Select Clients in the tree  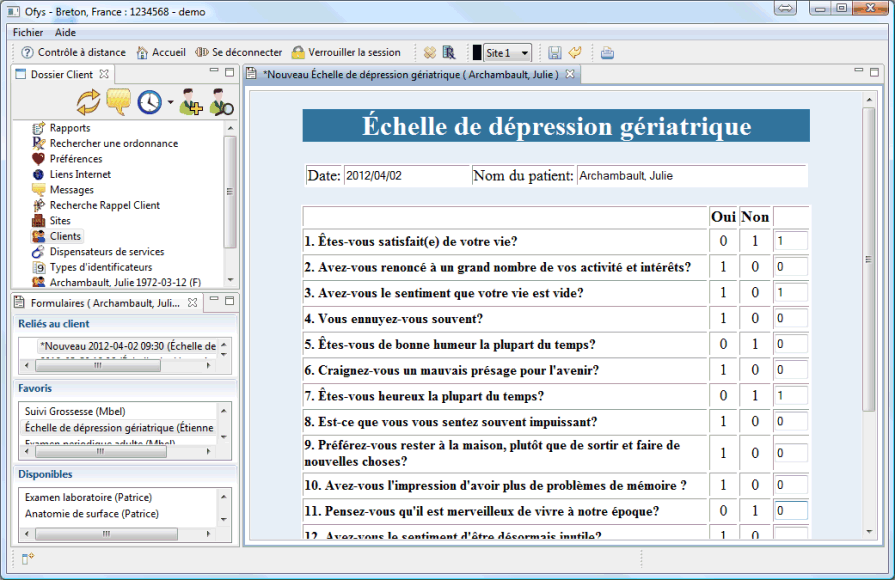65,236
